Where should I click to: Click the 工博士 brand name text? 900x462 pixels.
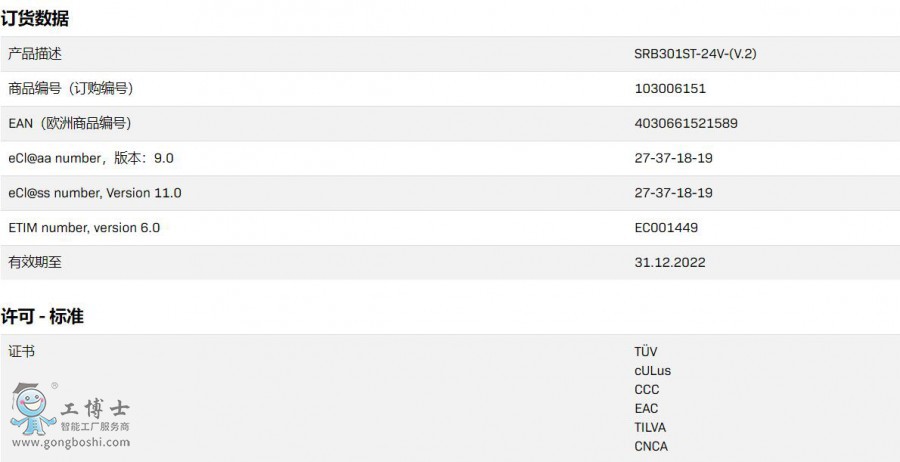coord(95,408)
